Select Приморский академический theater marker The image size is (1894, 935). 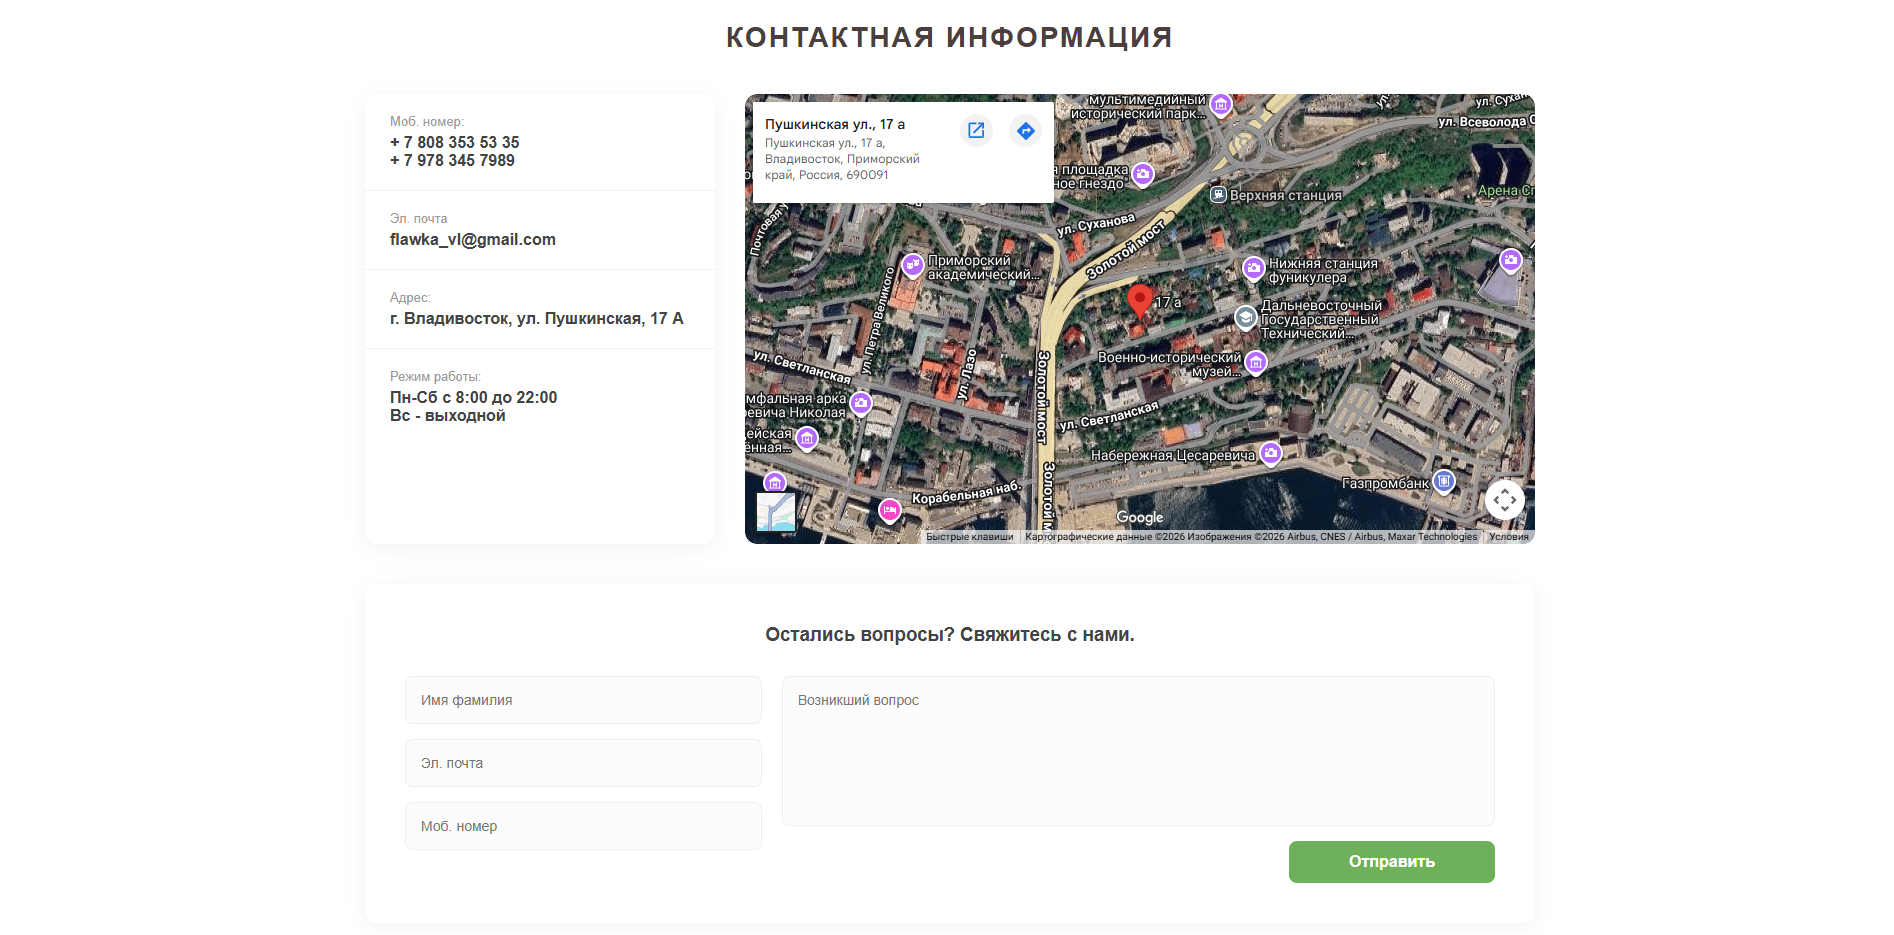click(x=913, y=265)
